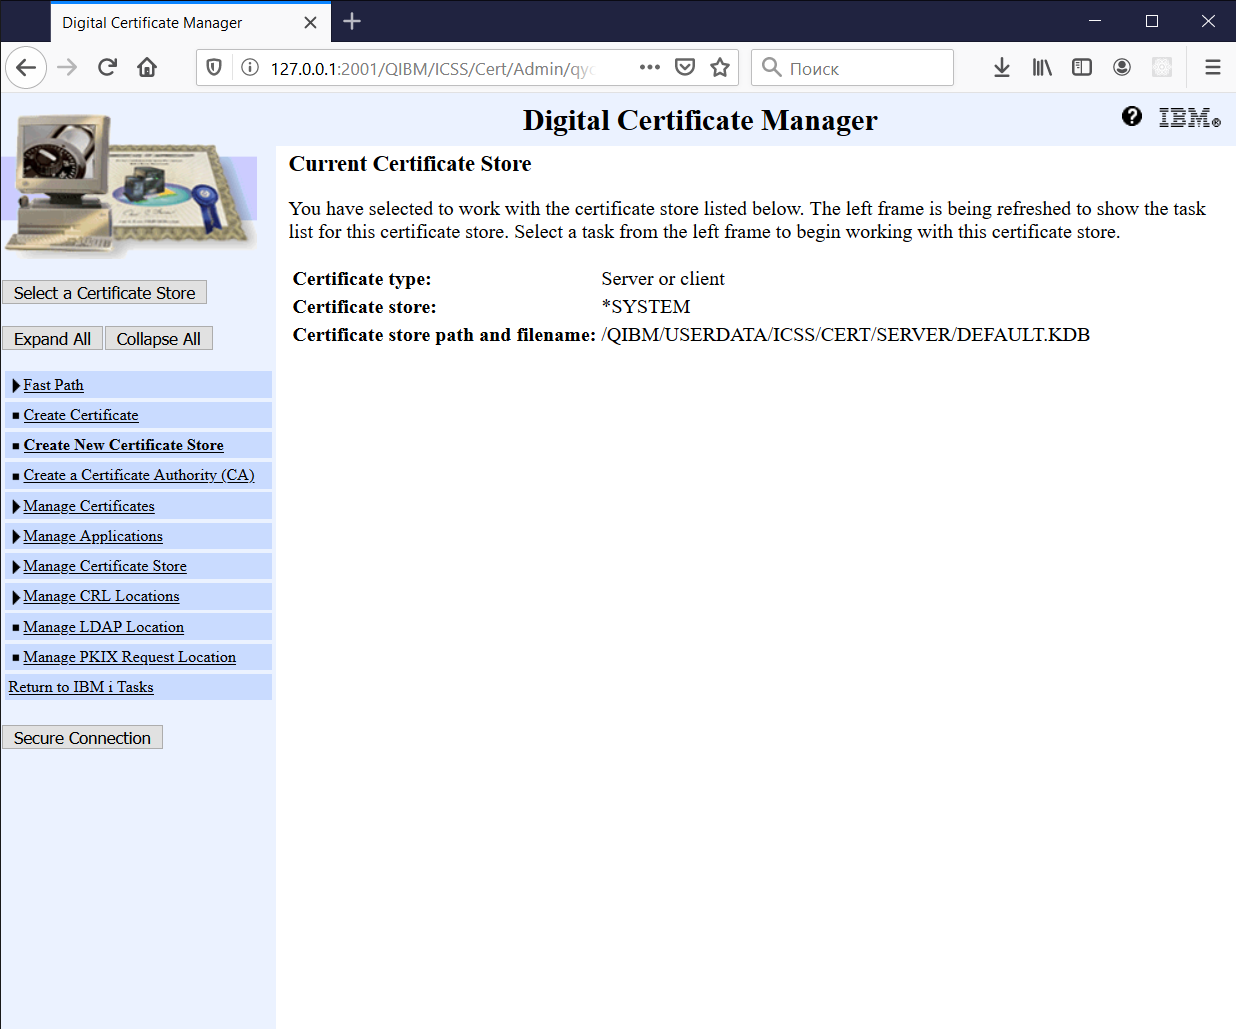Open the help question mark icon
The height and width of the screenshot is (1029, 1236).
(x=1132, y=116)
